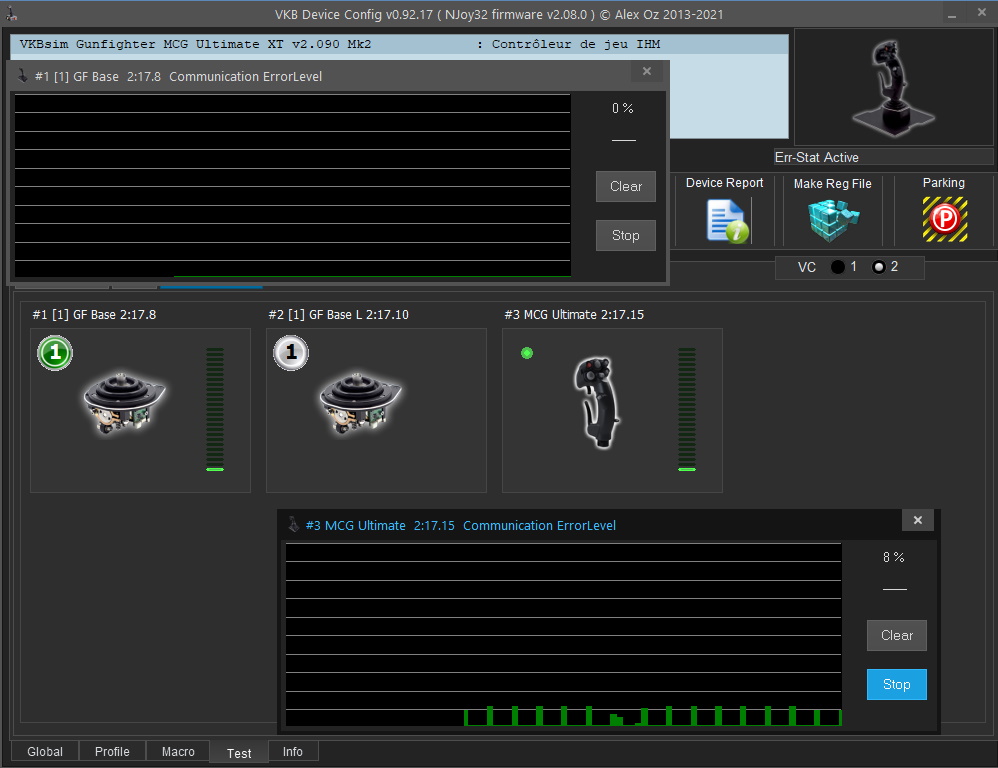Switch to the Profile tab

tap(112, 751)
